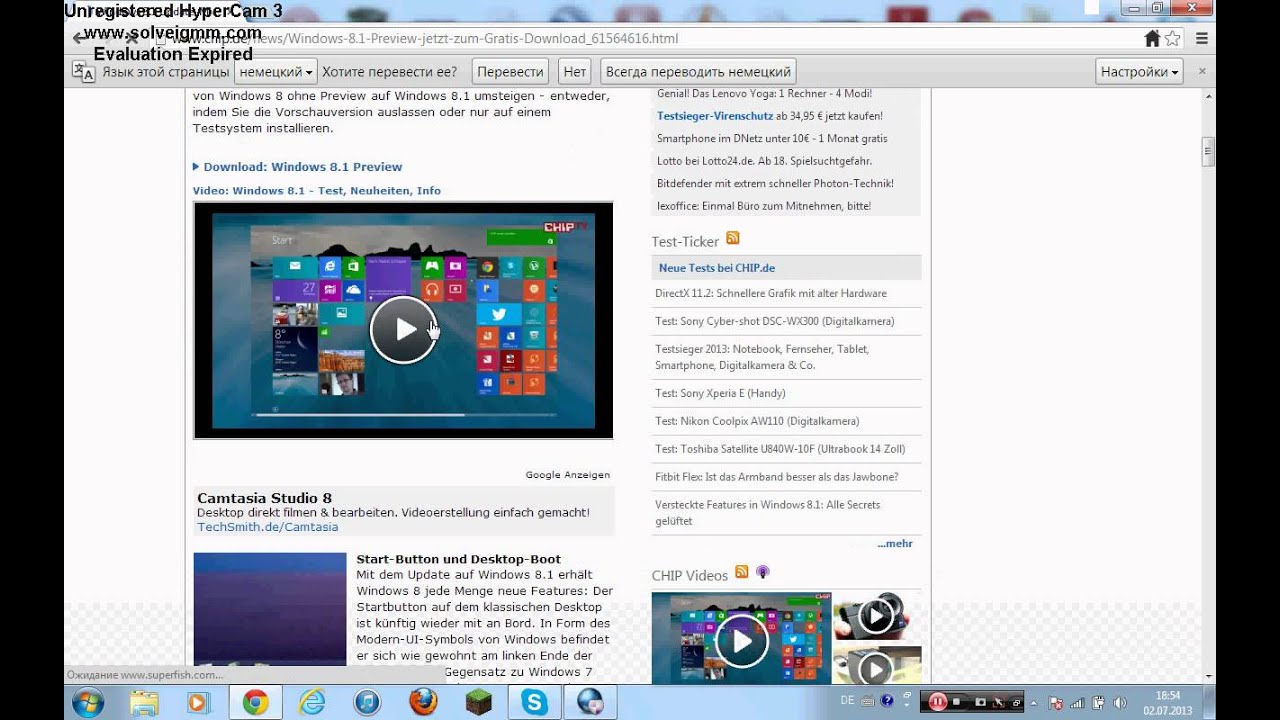Stop the HyperCam recording

click(958, 702)
